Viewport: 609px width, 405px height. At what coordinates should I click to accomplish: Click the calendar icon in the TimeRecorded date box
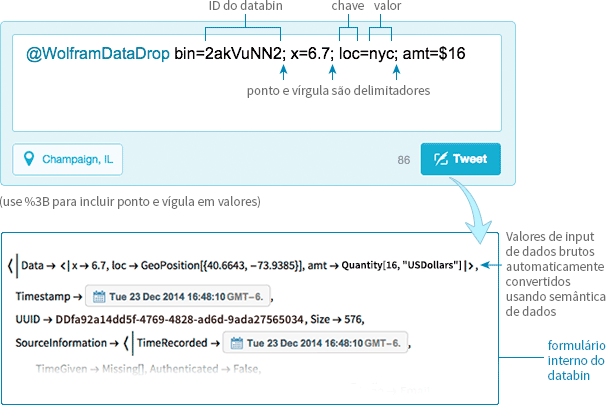tap(237, 343)
